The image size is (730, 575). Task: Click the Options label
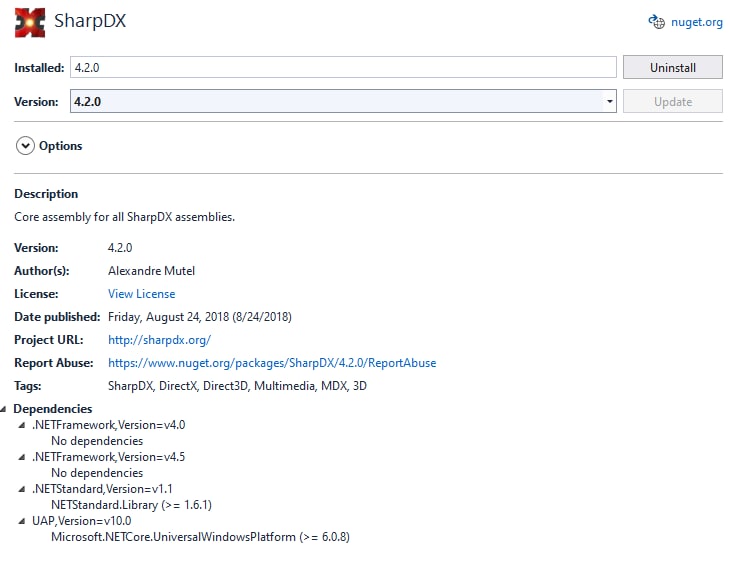(x=61, y=146)
